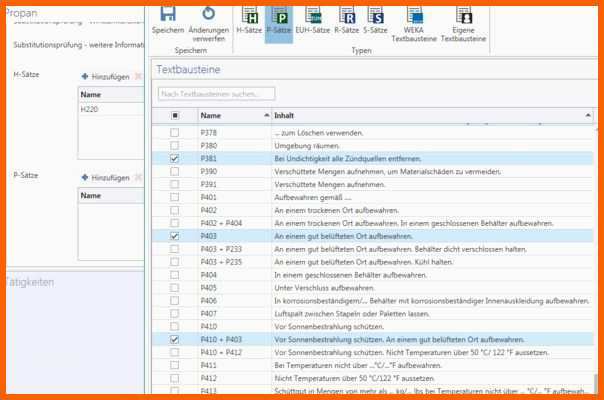
Task: Click Hinzufügen next to H-Sätze
Action: [x=106, y=76]
